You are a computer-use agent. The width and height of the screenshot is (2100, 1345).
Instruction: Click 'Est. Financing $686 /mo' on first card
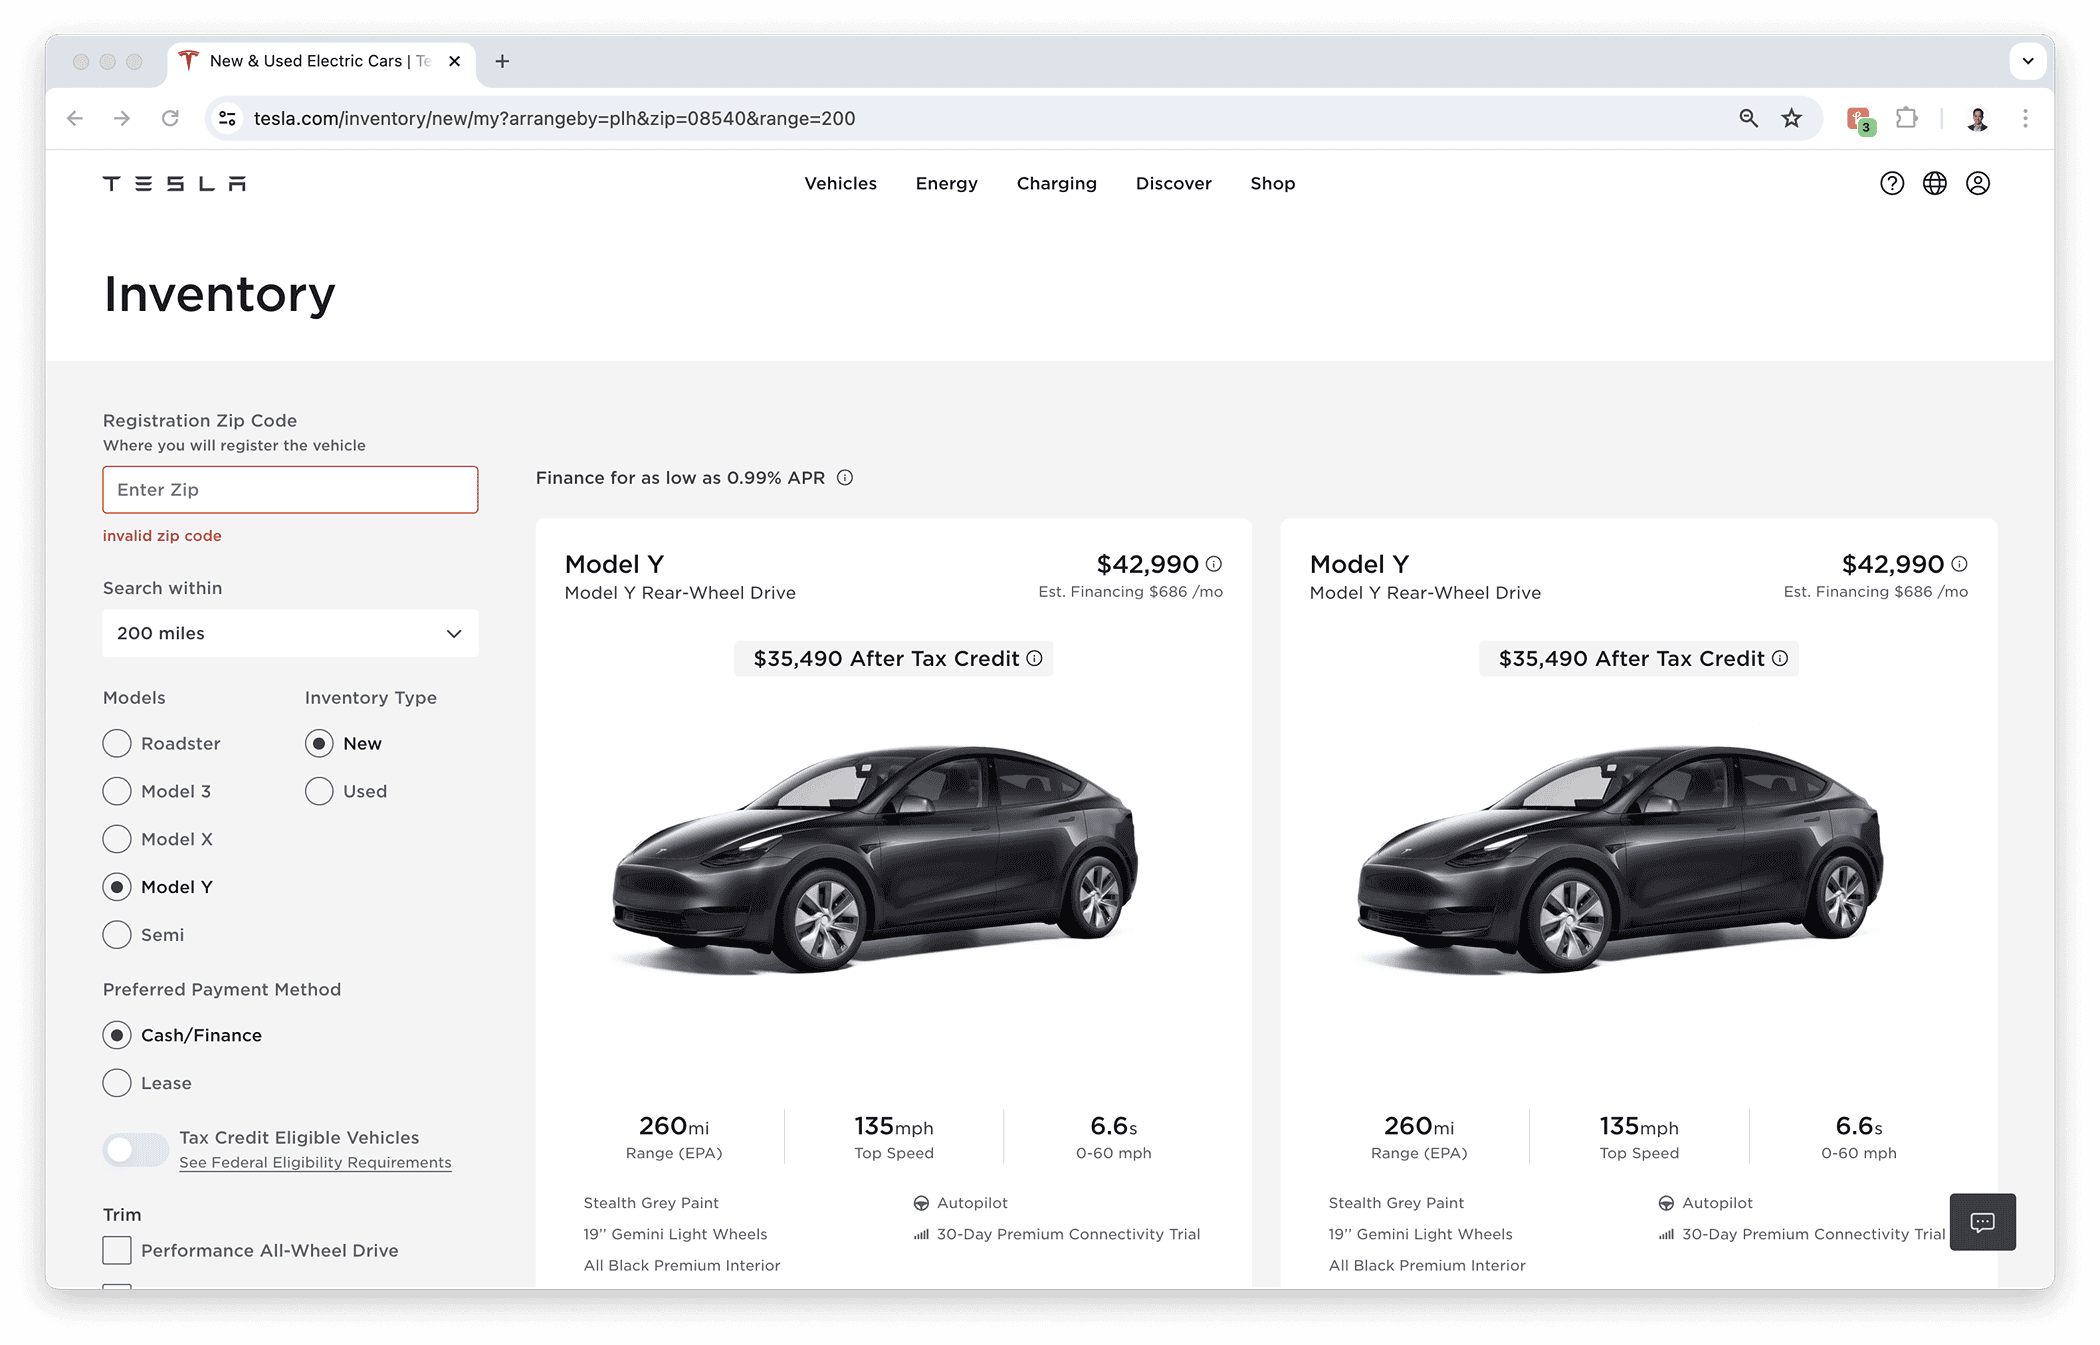[1130, 592]
